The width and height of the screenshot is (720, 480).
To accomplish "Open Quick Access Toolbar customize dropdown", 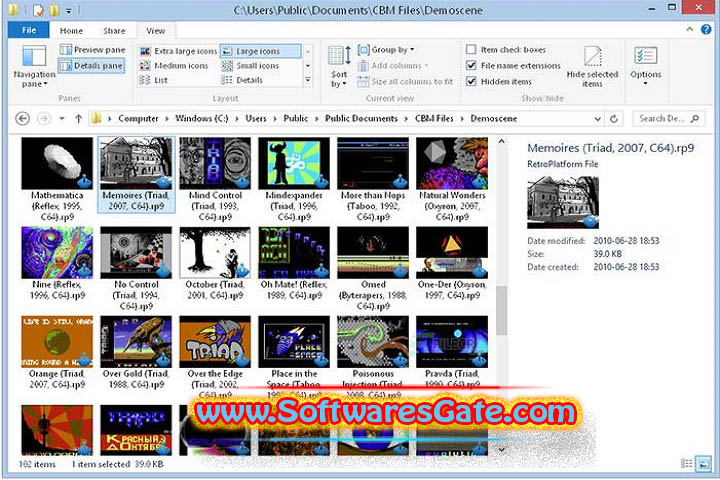I will pyautogui.click(x=68, y=10).
